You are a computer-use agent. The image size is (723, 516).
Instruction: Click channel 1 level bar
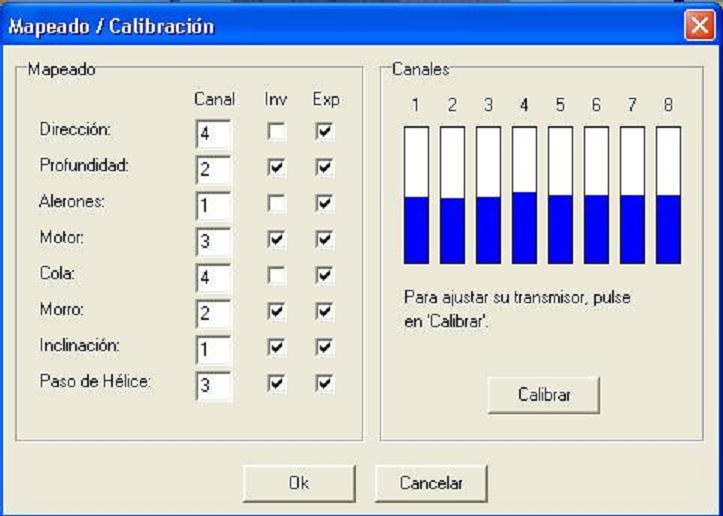416,195
